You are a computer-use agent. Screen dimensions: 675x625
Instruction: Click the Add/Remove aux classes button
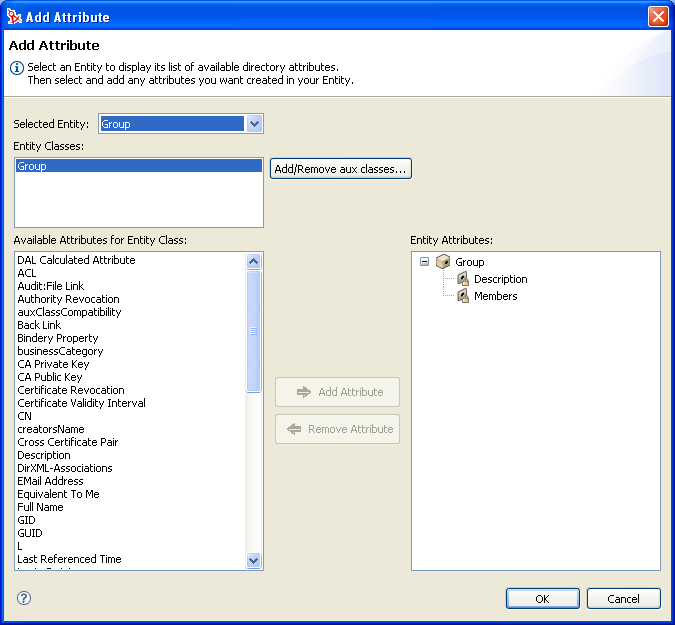point(341,169)
